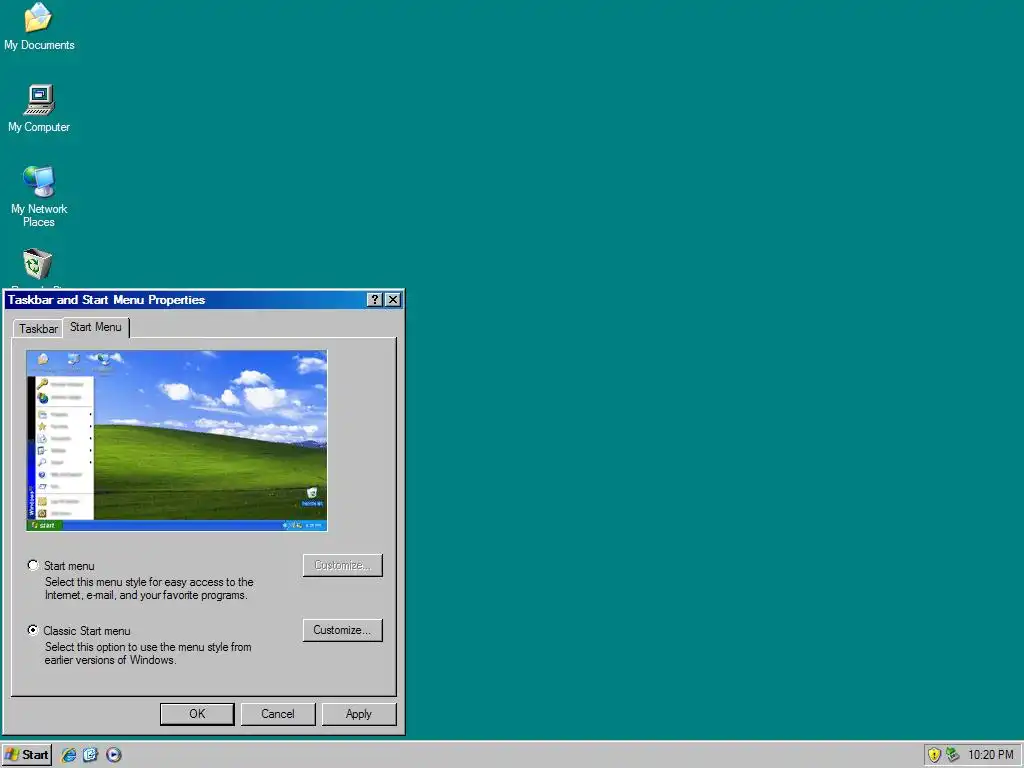Click the 10:20 PM clock
The image size is (1024, 768).
(990, 755)
